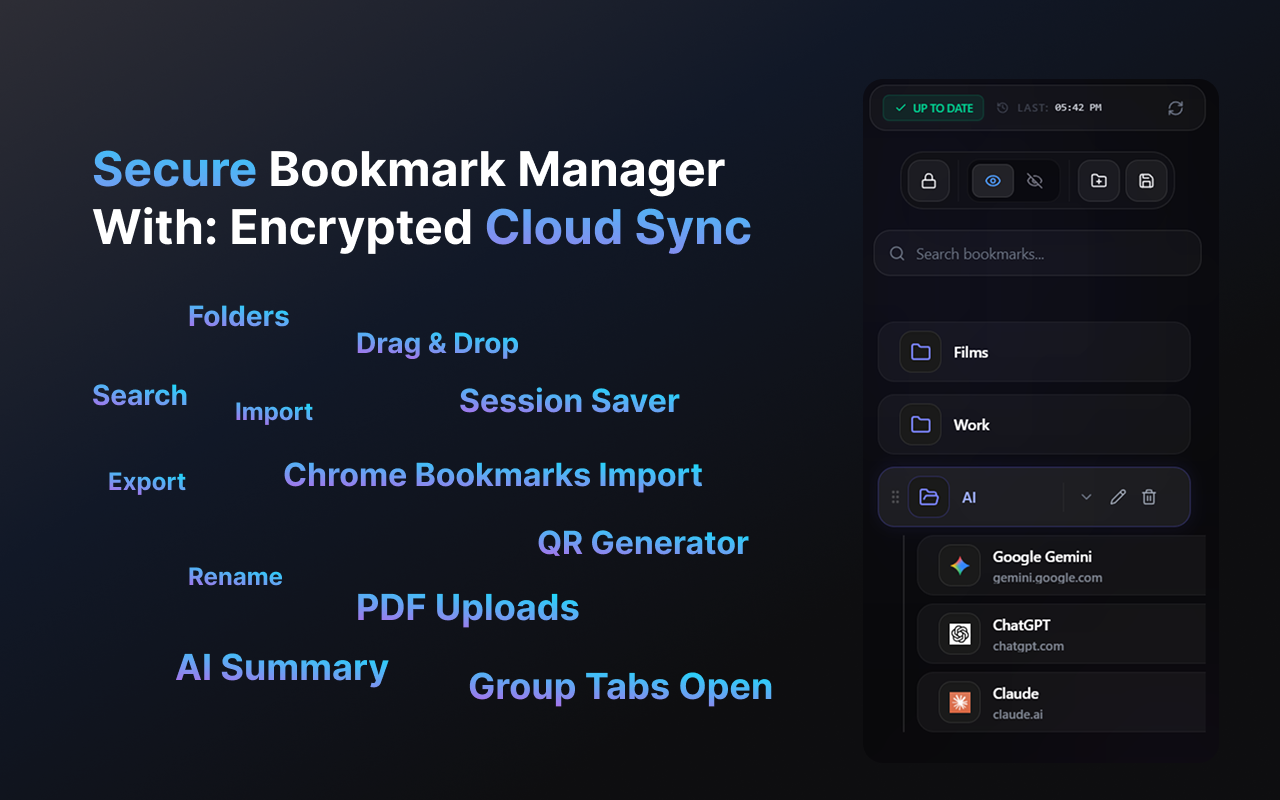Delete the AI folder using trash icon
1280x800 pixels.
click(x=1149, y=497)
